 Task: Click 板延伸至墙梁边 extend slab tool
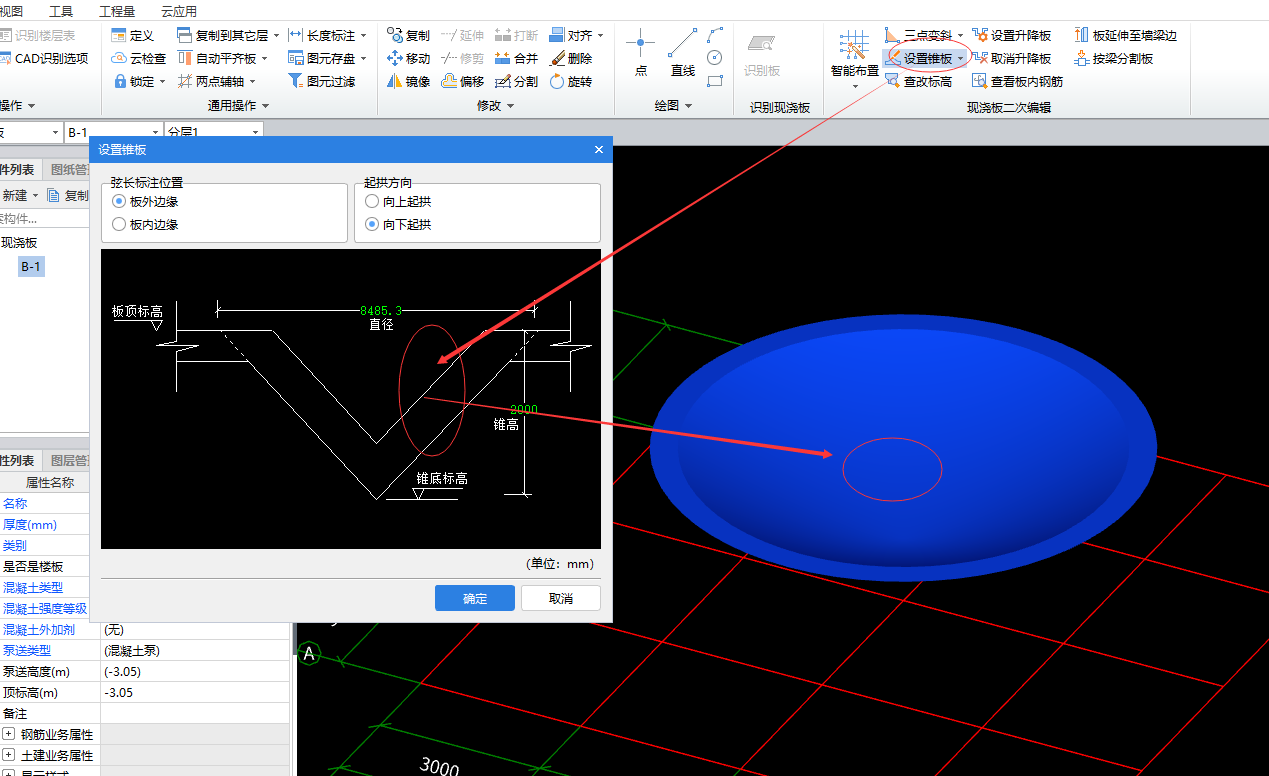click(1126, 35)
